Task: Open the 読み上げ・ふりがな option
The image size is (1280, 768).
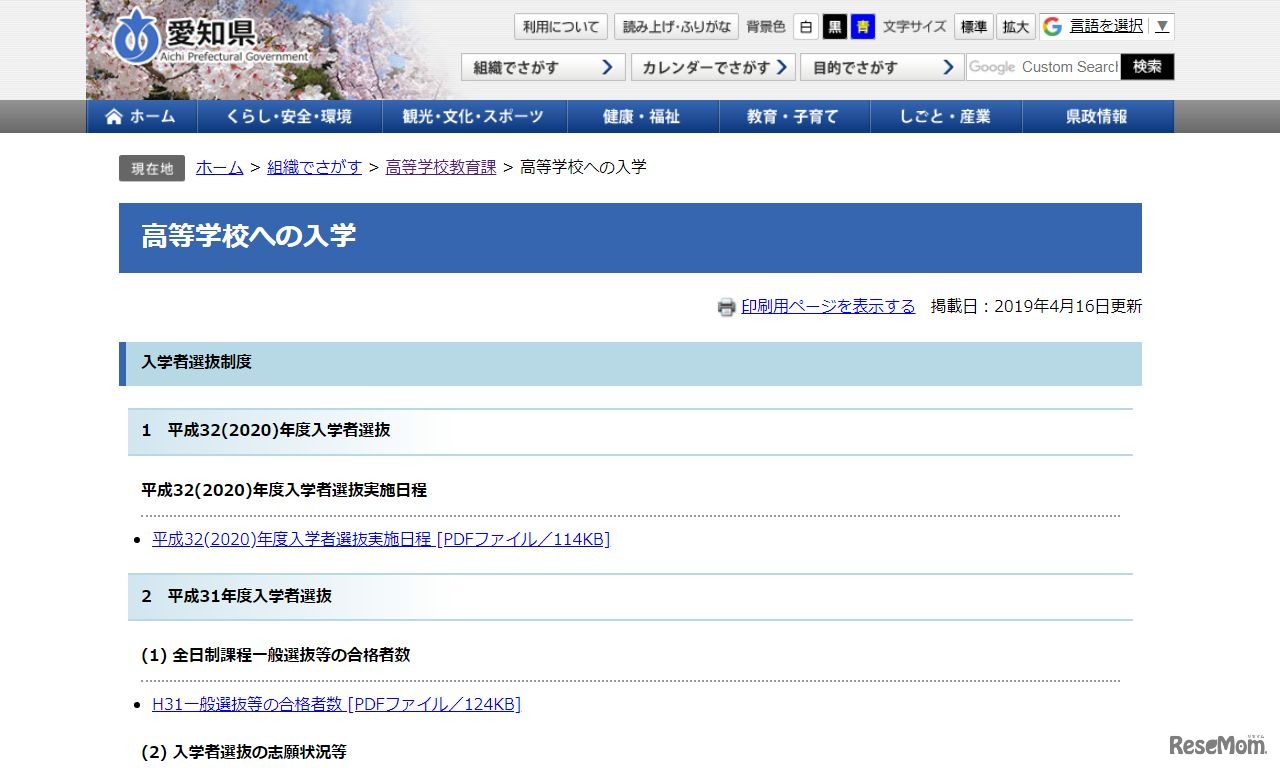Action: (x=677, y=26)
